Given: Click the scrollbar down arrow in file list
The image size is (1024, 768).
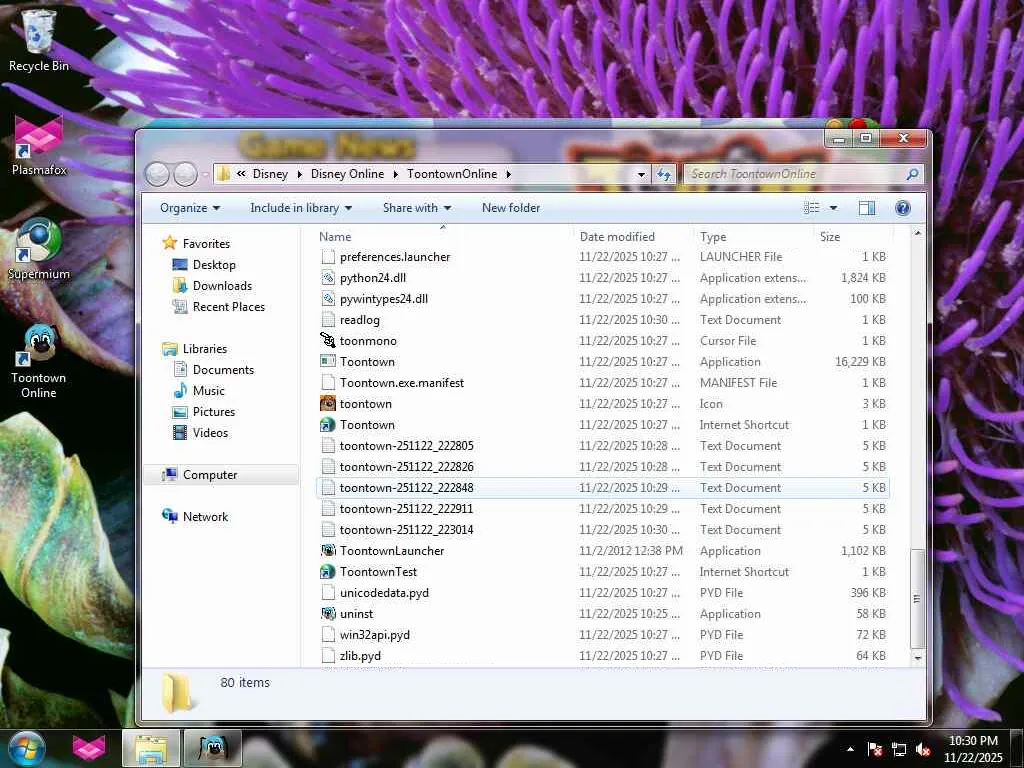Looking at the screenshot, I should pyautogui.click(x=918, y=658).
